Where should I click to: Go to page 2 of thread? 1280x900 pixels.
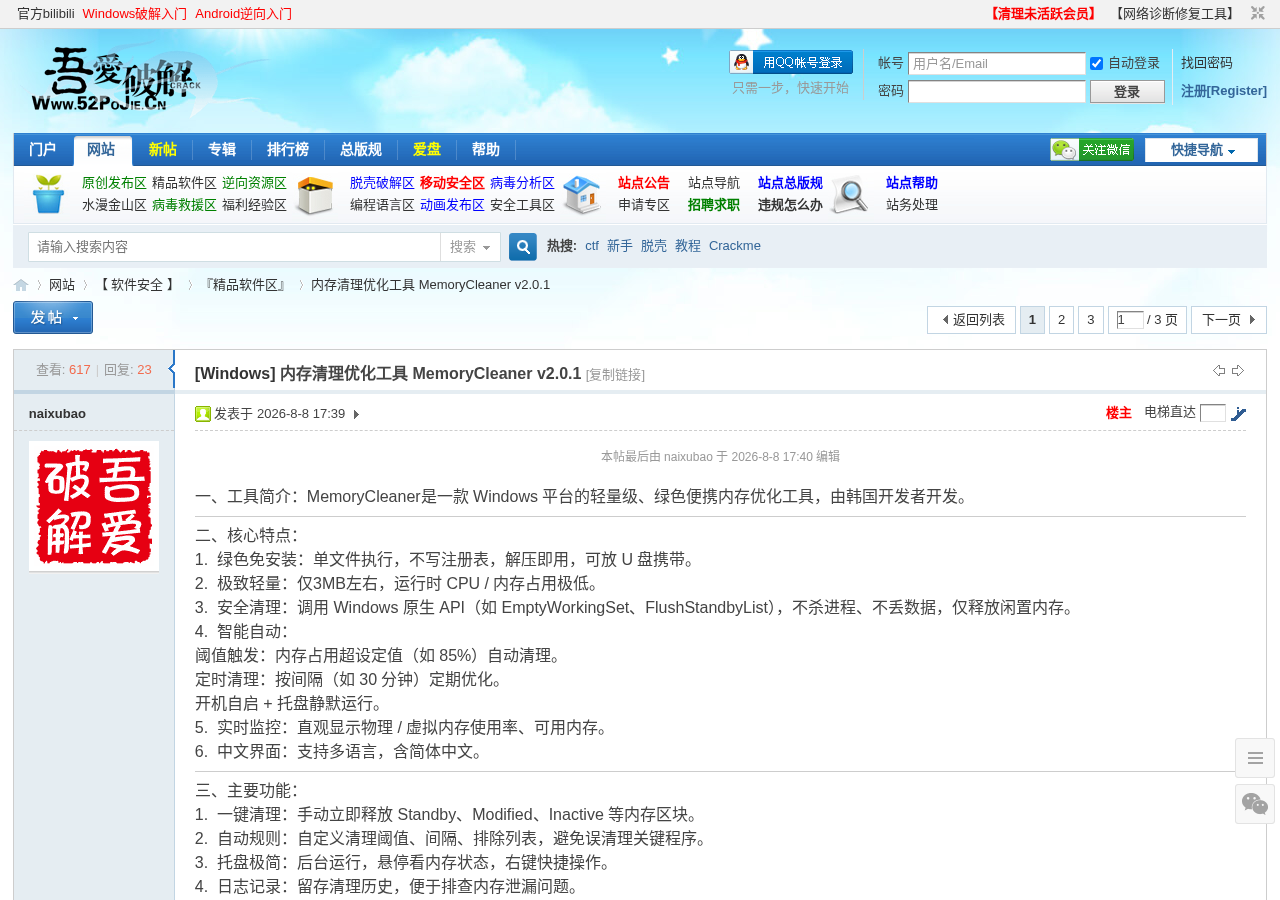(x=1061, y=320)
